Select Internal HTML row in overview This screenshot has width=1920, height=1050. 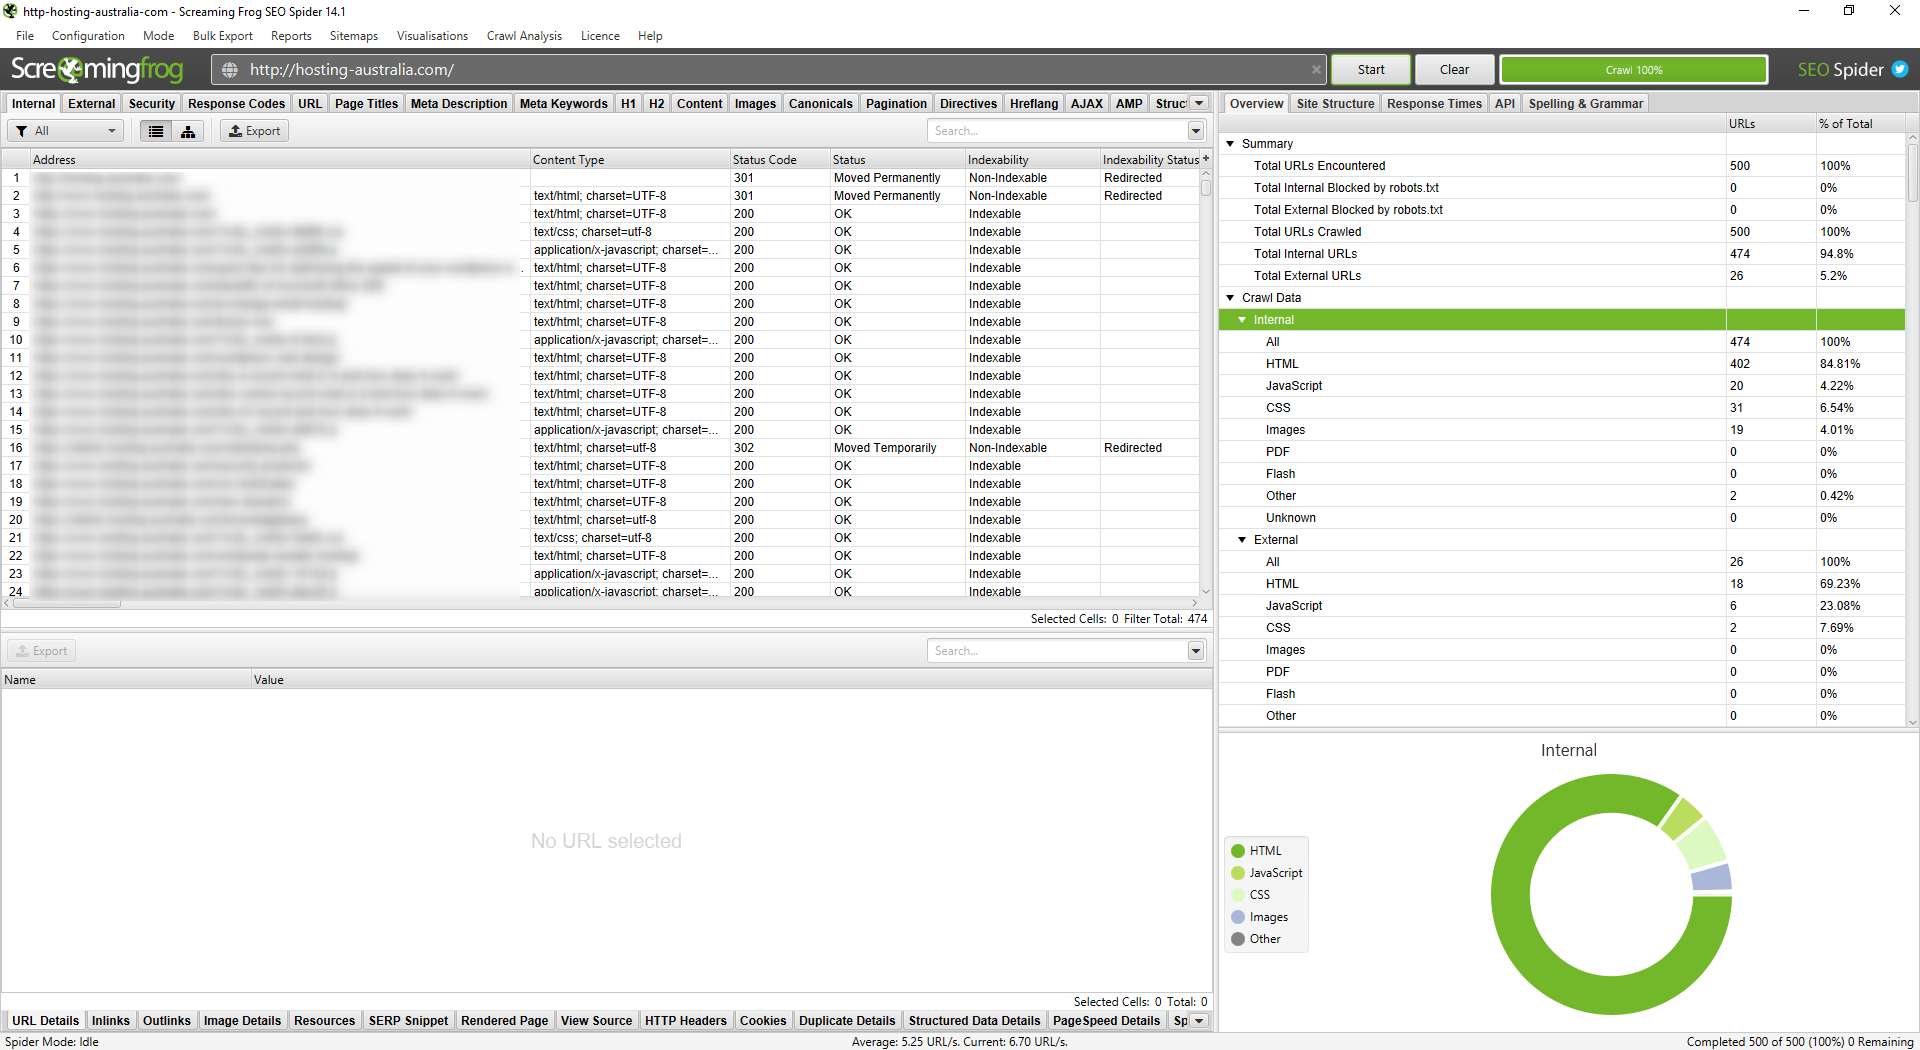coord(1562,364)
